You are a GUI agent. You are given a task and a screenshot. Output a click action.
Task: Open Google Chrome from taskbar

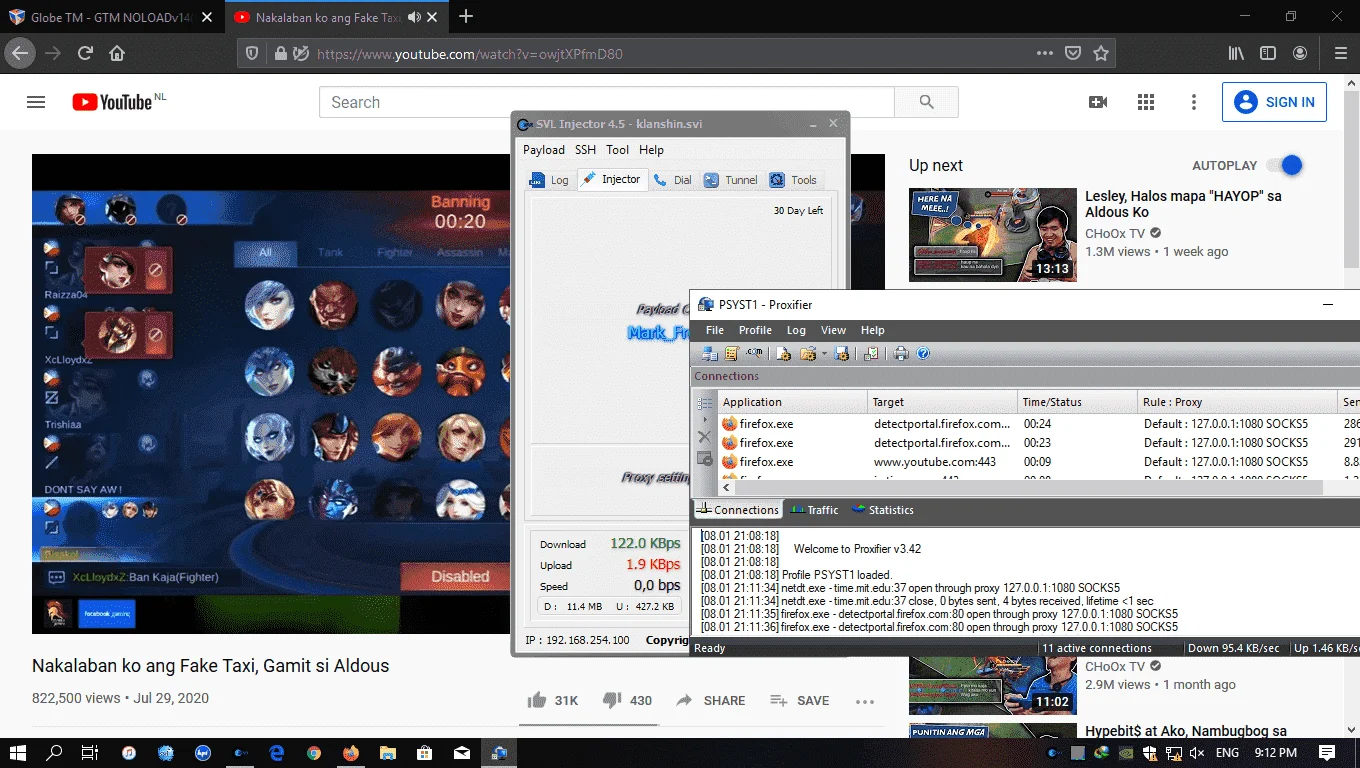[x=314, y=752]
